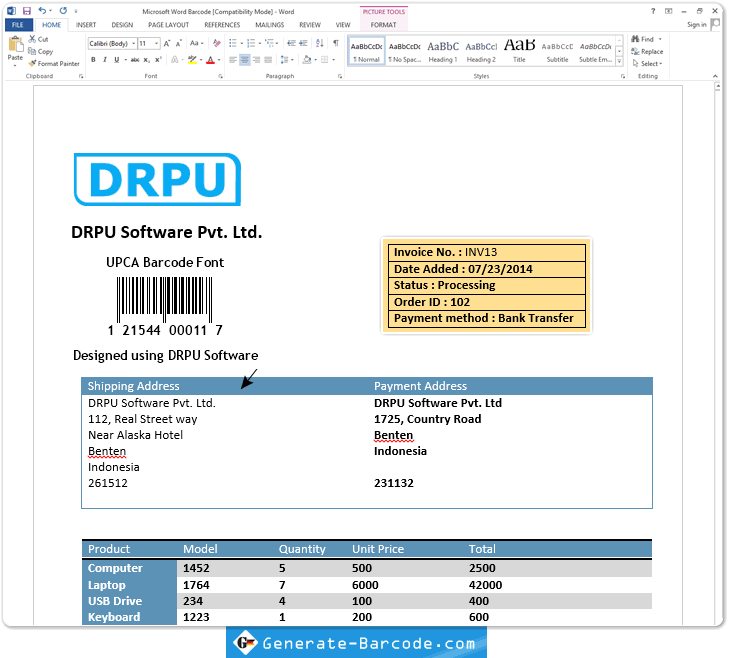Image resolution: width=729 pixels, height=658 pixels.
Task: Open the font name dropdown
Action: coord(133,43)
